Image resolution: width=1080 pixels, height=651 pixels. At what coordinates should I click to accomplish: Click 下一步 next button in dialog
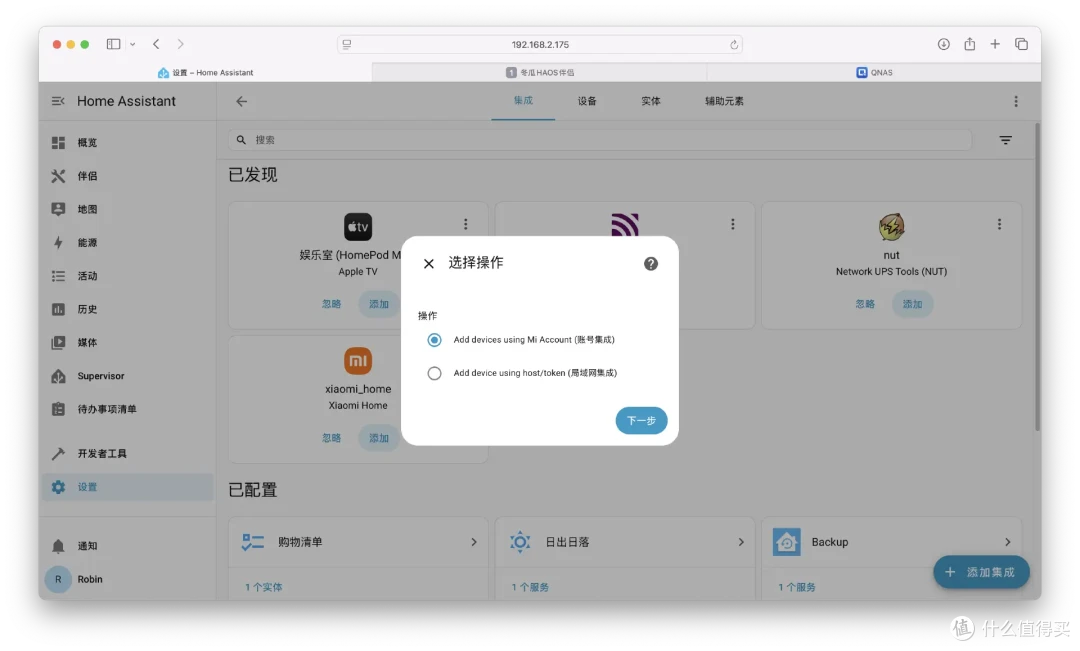(641, 421)
